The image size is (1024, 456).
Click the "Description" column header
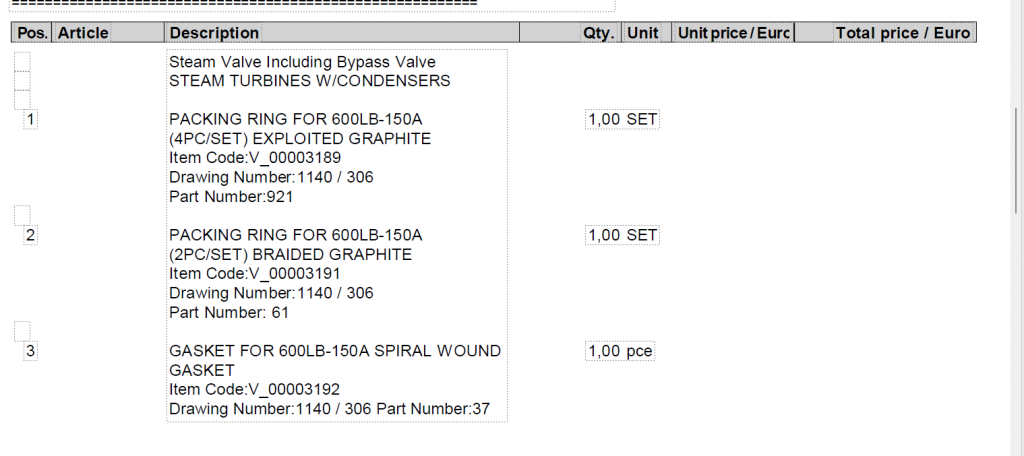[214, 33]
